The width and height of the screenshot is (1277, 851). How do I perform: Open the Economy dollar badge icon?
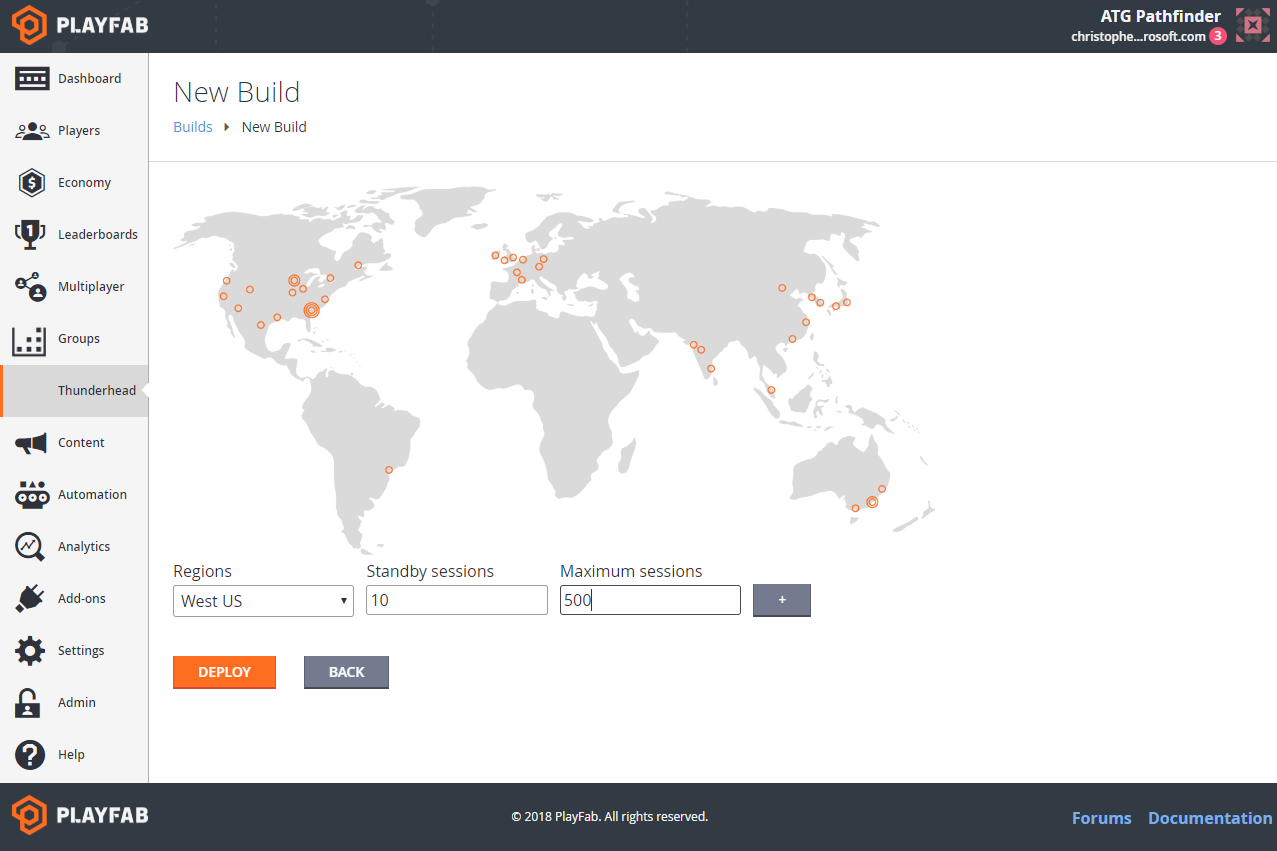(x=32, y=183)
